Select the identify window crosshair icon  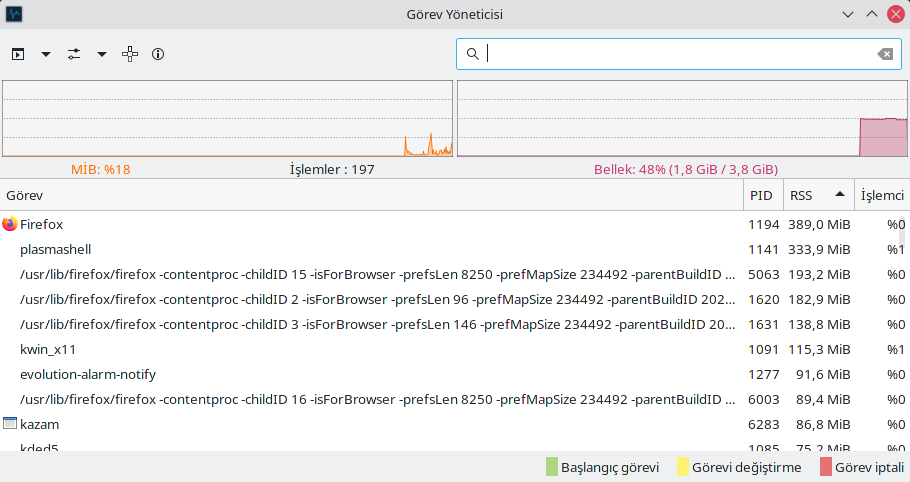click(x=130, y=54)
